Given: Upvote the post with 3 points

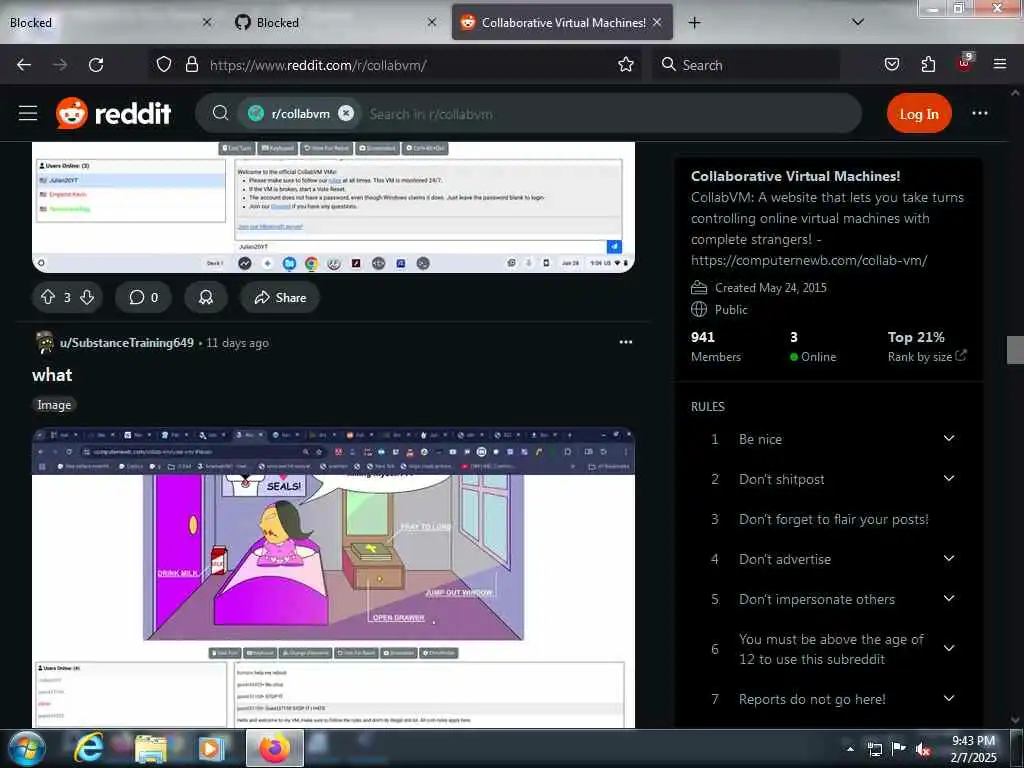Looking at the screenshot, I should [48, 298].
